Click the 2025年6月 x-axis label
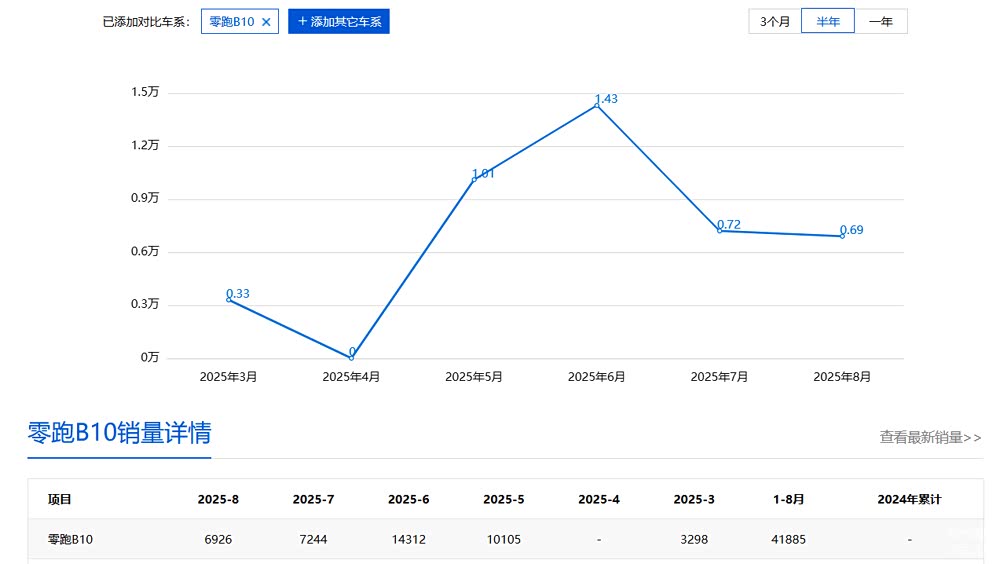This screenshot has width=1000, height=564. pos(596,377)
